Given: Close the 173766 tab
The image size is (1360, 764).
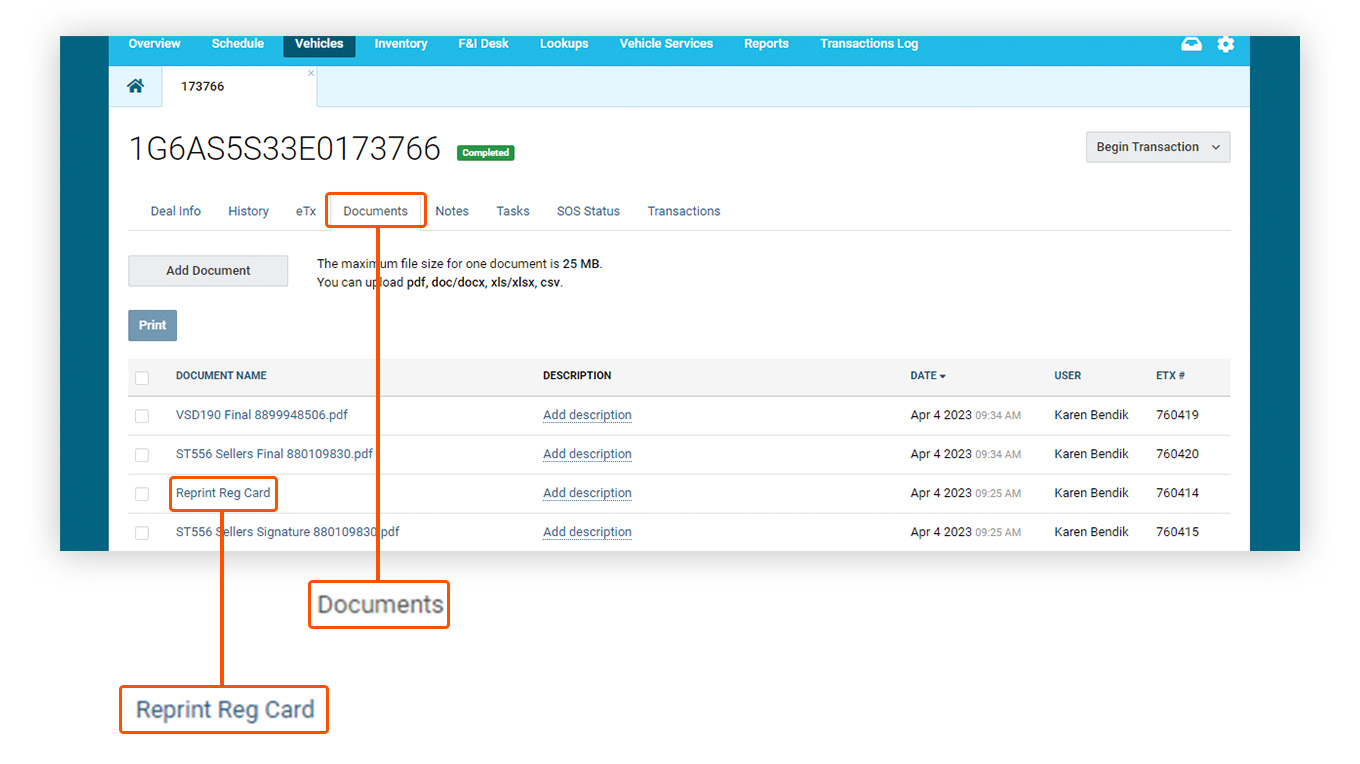Looking at the screenshot, I should (x=311, y=73).
